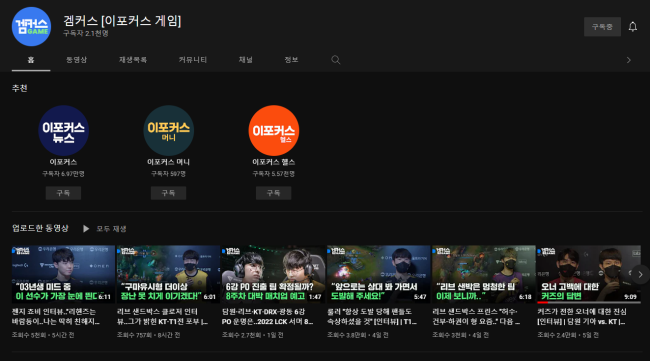
Task: Subscribe to the 이포커스 channel
Action: click(x=63, y=193)
